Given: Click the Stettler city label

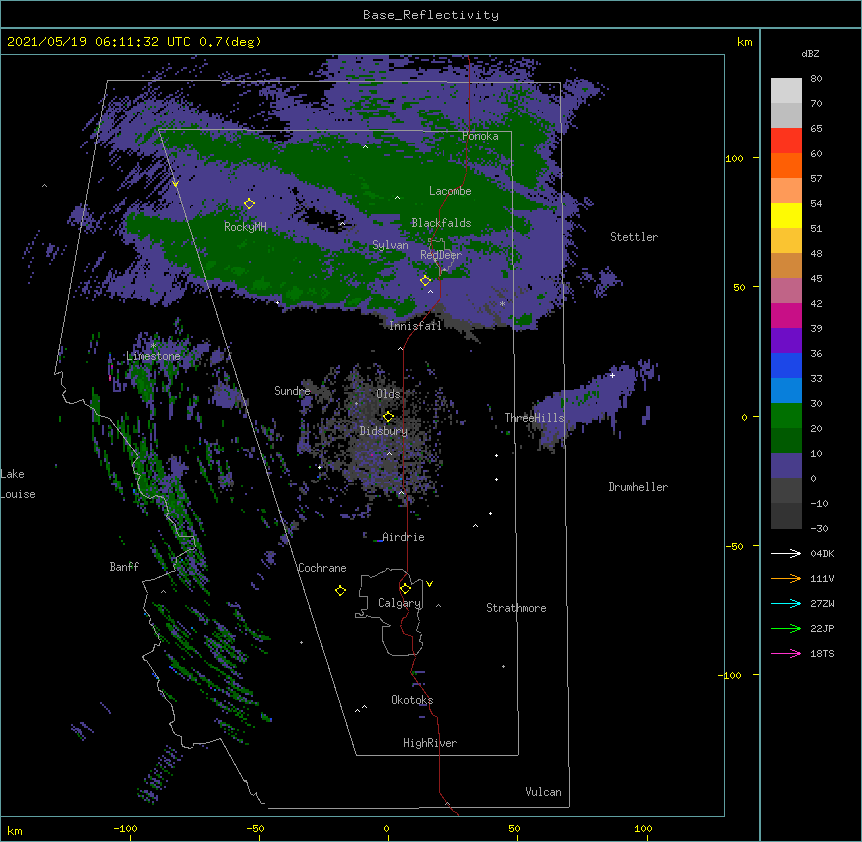Looking at the screenshot, I should (634, 237).
